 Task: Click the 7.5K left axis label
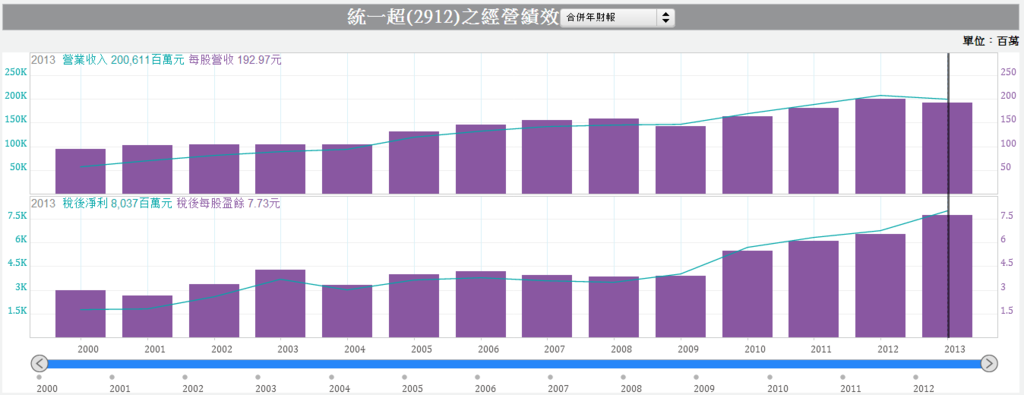click(x=17, y=216)
